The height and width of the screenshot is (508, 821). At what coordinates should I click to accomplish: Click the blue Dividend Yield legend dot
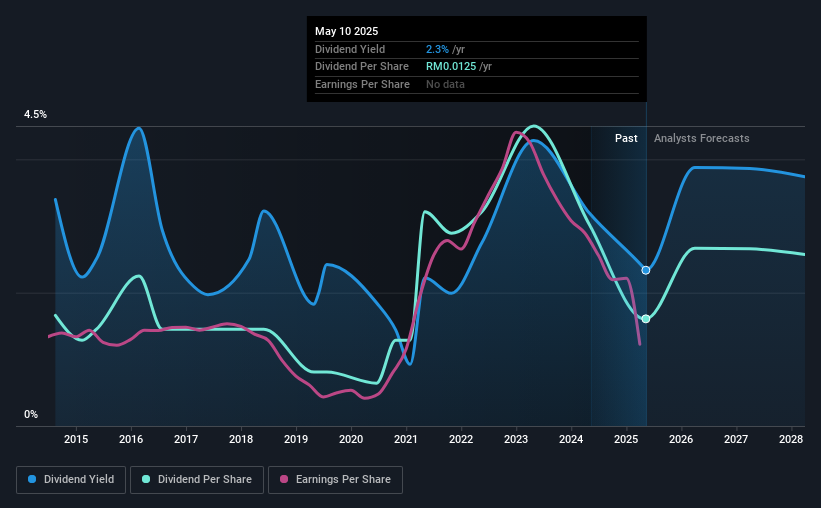pyautogui.click(x=32, y=479)
